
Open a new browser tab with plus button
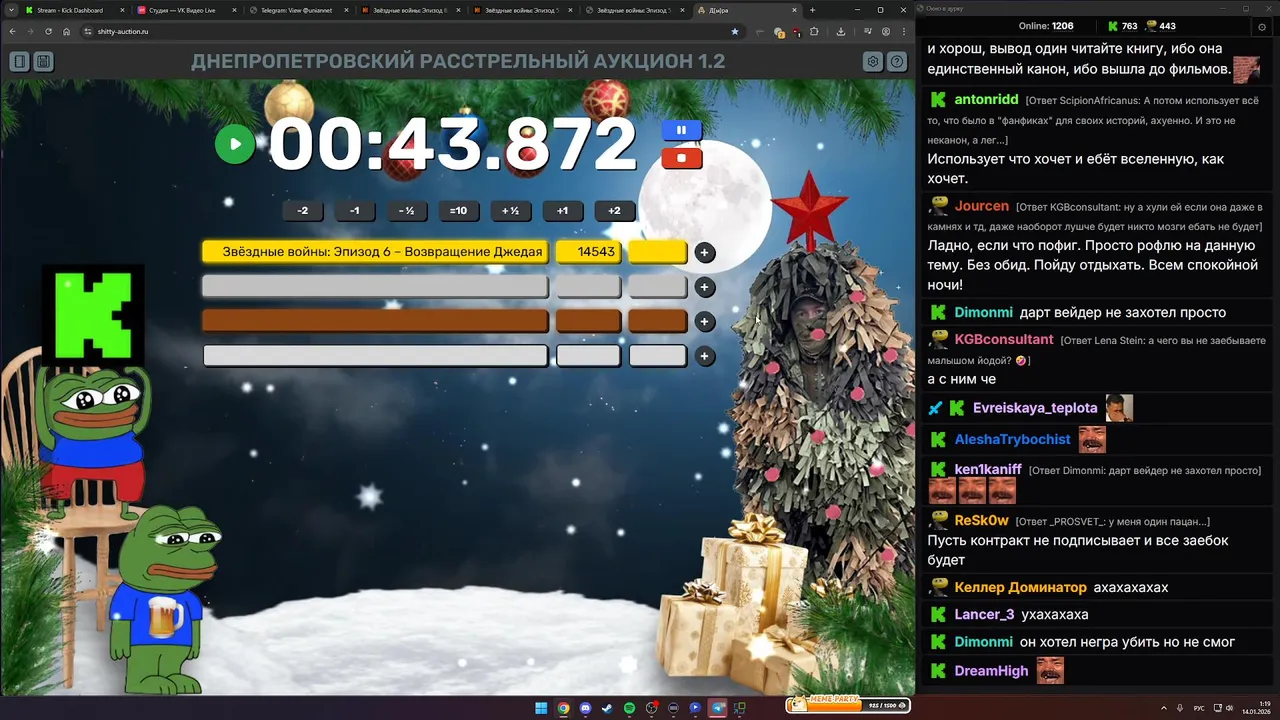pyautogui.click(x=812, y=10)
